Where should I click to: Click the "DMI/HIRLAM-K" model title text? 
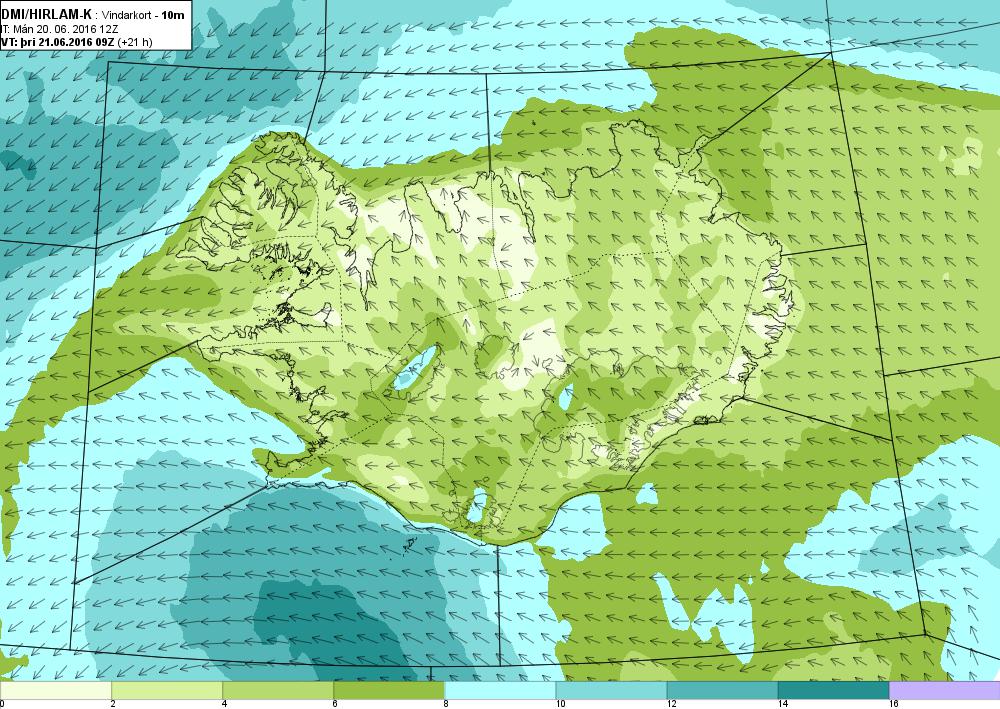47,15
